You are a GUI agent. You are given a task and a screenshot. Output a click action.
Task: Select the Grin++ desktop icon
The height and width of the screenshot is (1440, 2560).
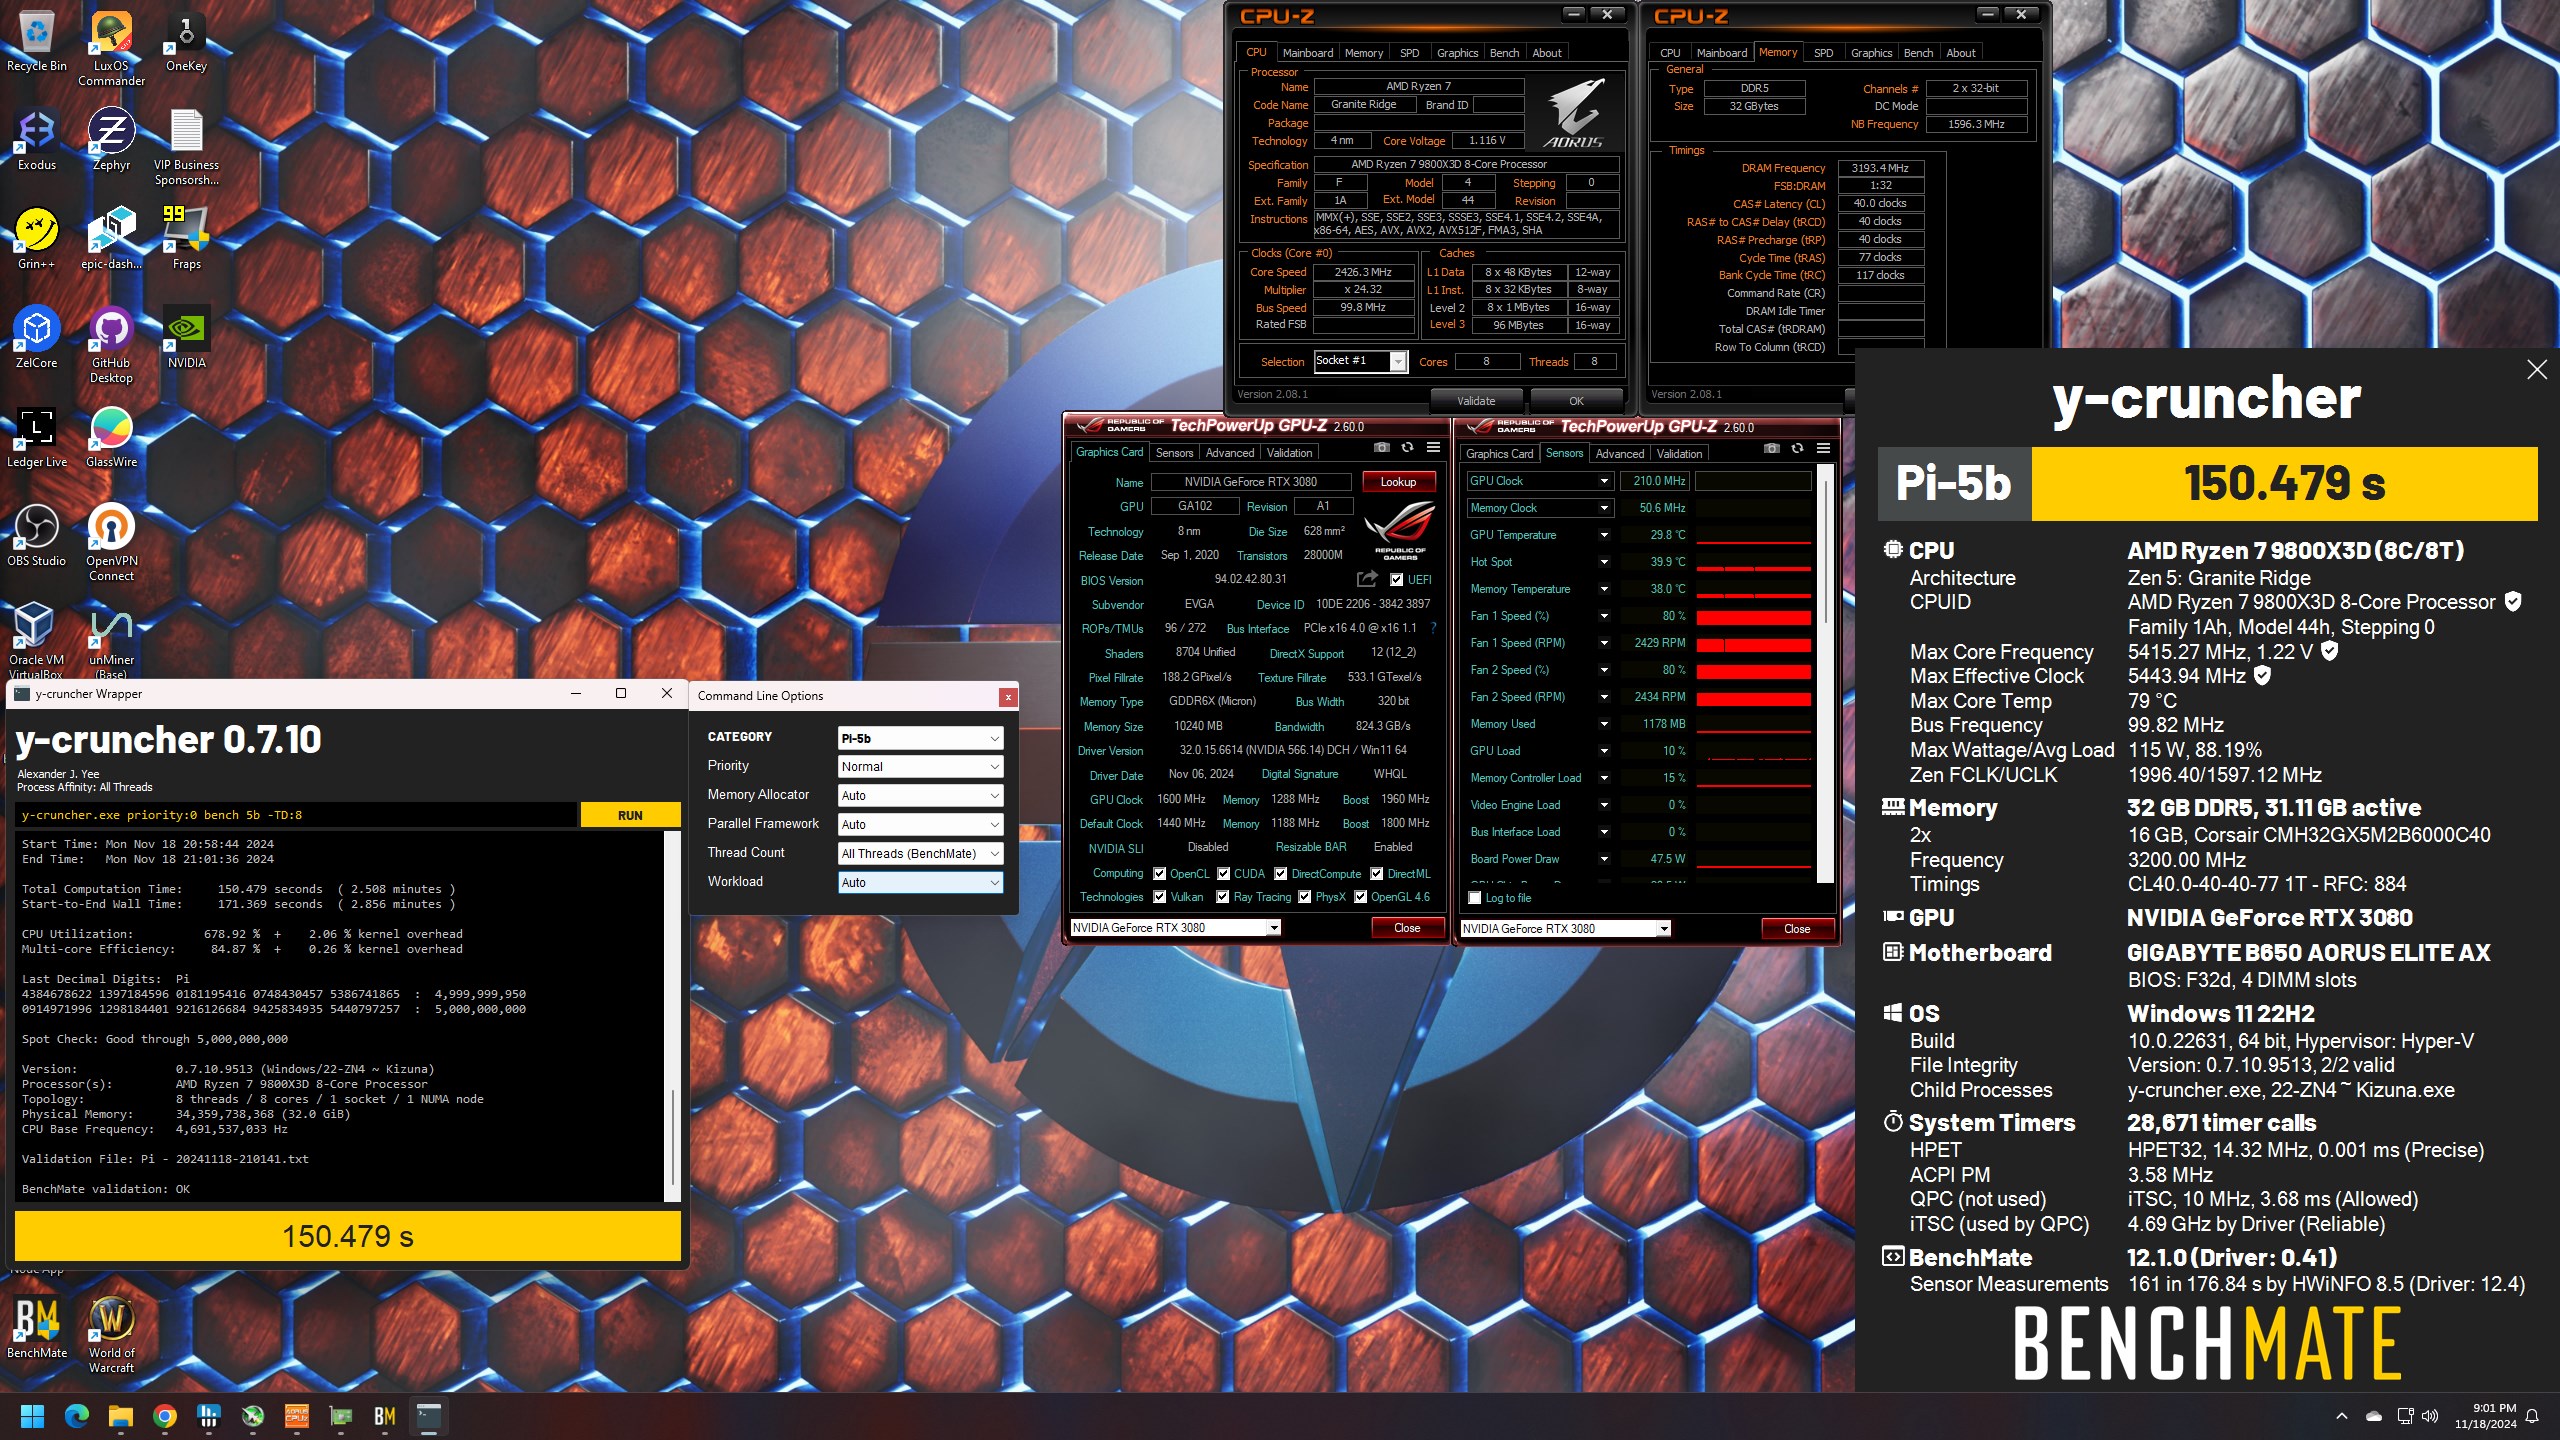[37, 239]
